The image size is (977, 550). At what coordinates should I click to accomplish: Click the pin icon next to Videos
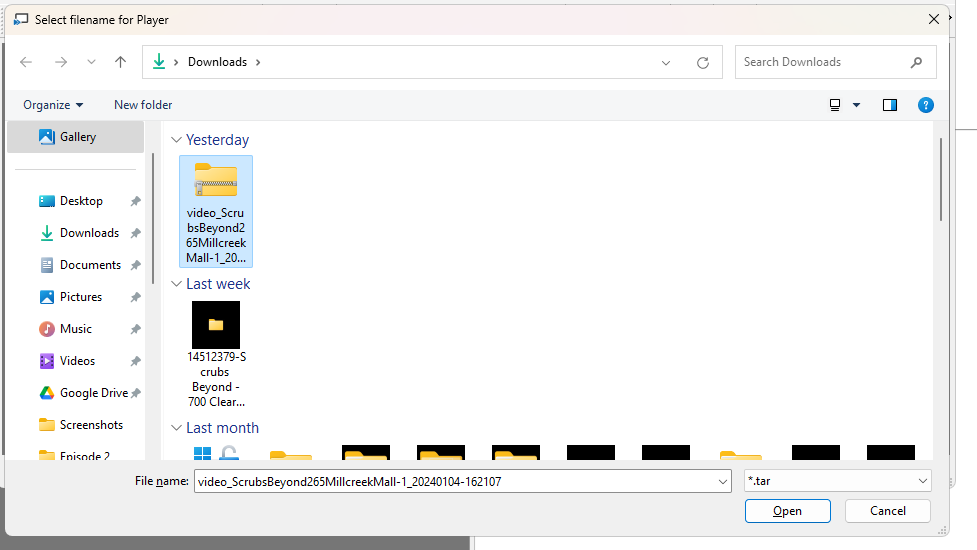tap(135, 361)
